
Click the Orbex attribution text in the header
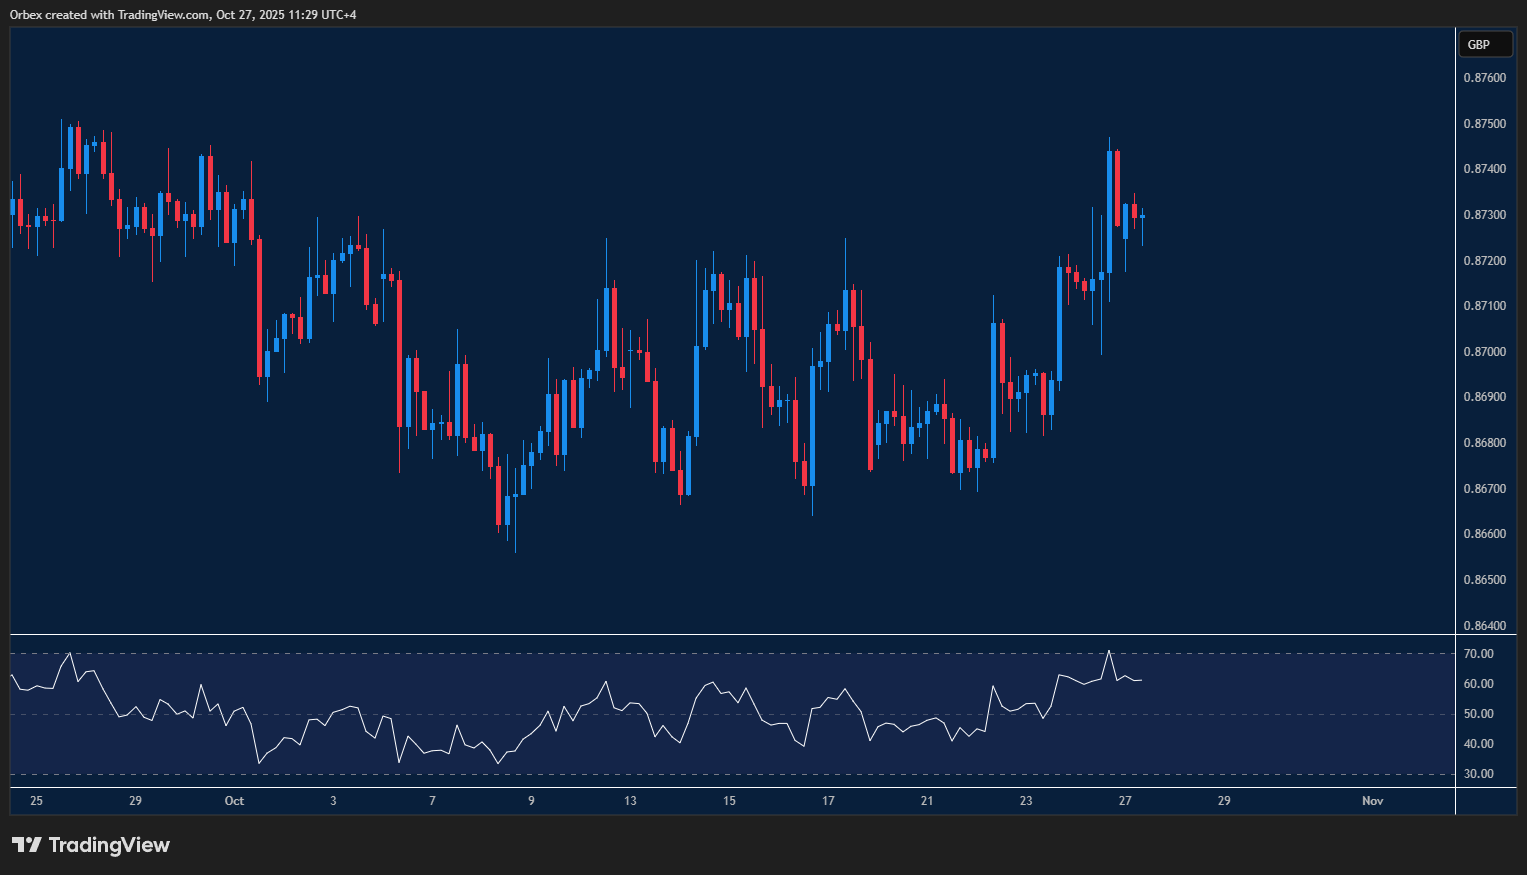click(180, 14)
